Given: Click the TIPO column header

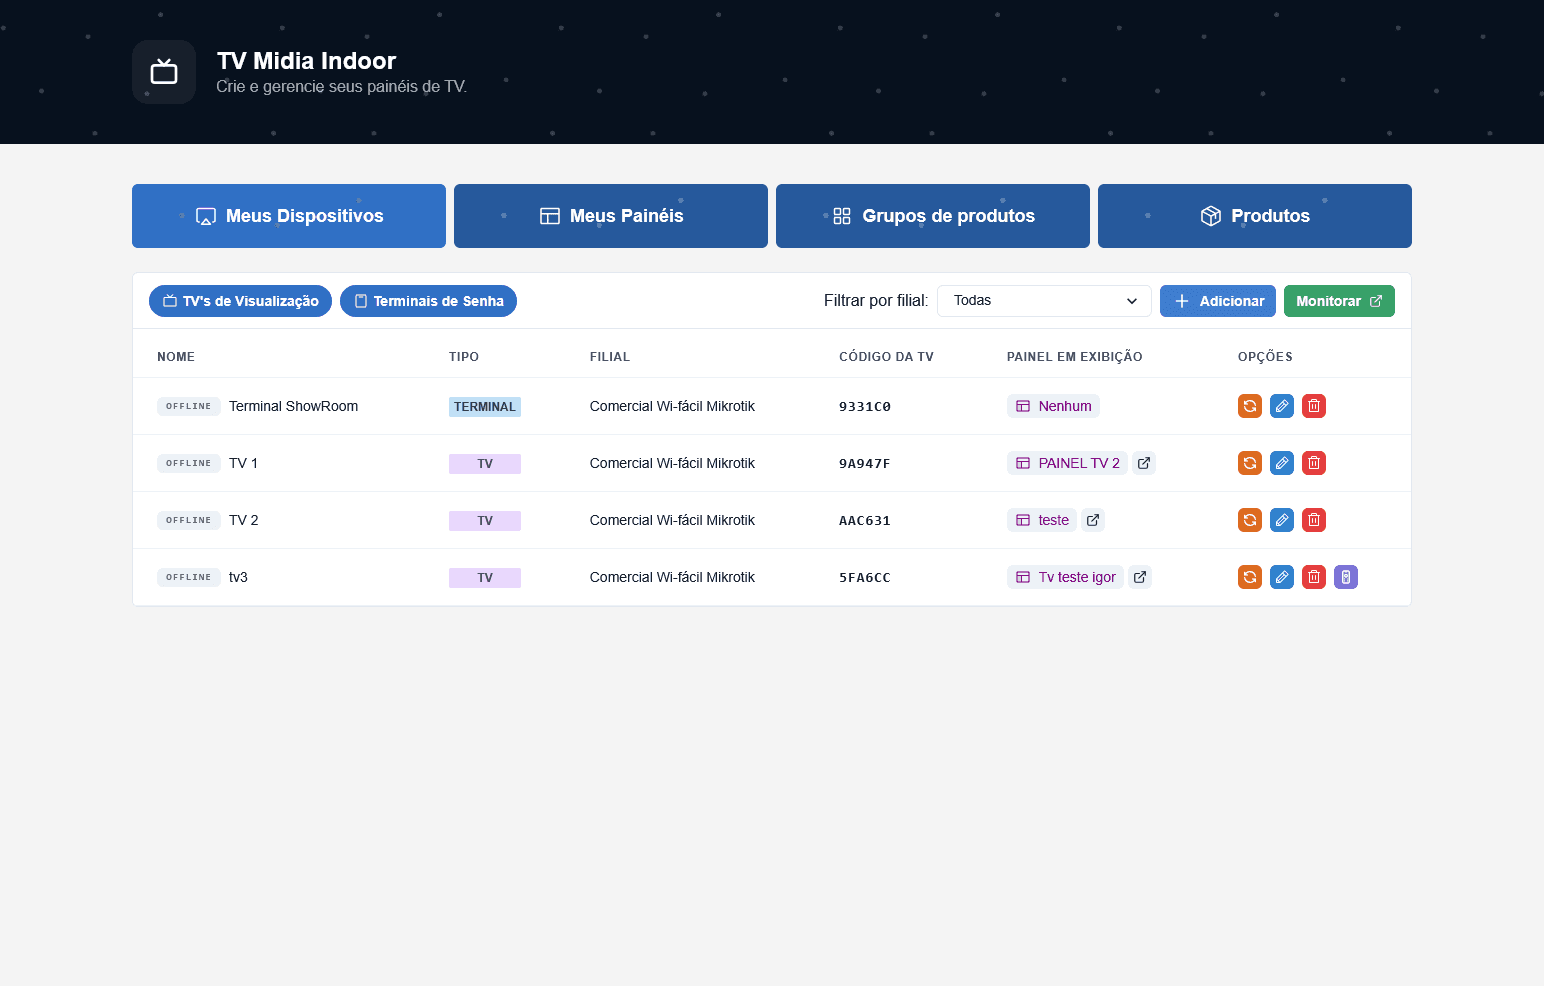Looking at the screenshot, I should point(464,357).
